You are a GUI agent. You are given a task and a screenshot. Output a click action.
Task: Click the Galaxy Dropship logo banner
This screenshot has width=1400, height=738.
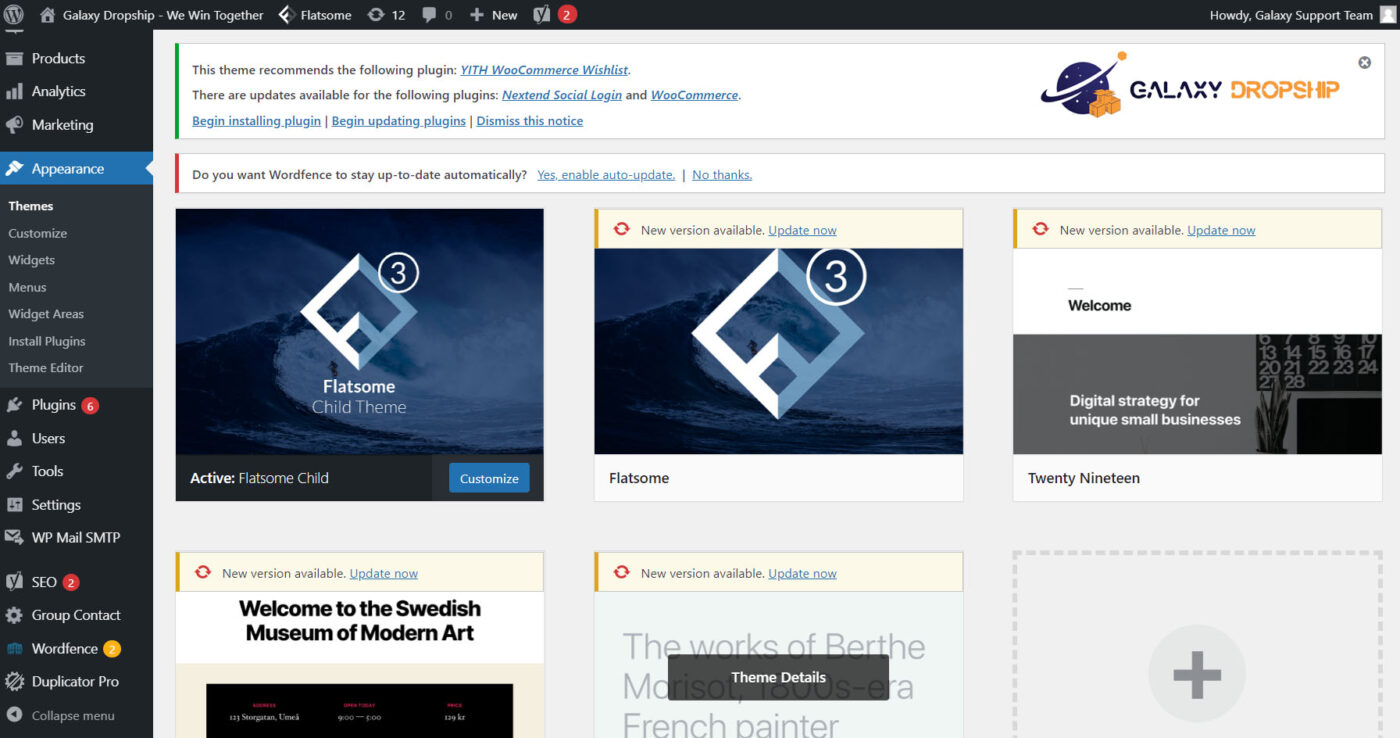tap(1190, 85)
